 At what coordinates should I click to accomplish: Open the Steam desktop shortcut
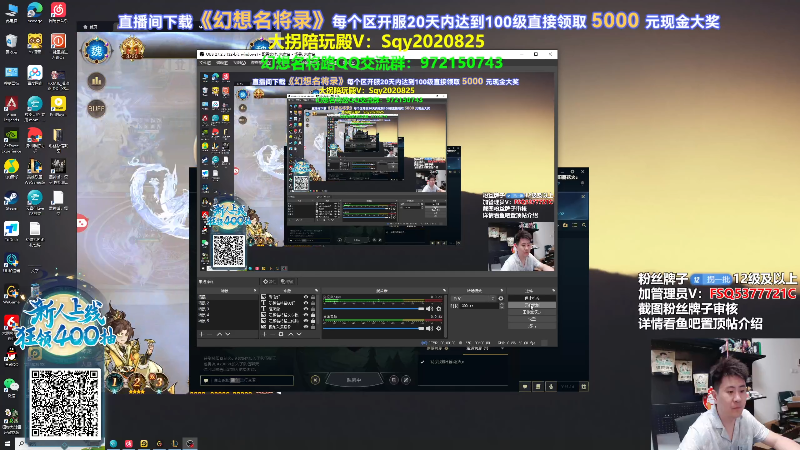[11, 202]
